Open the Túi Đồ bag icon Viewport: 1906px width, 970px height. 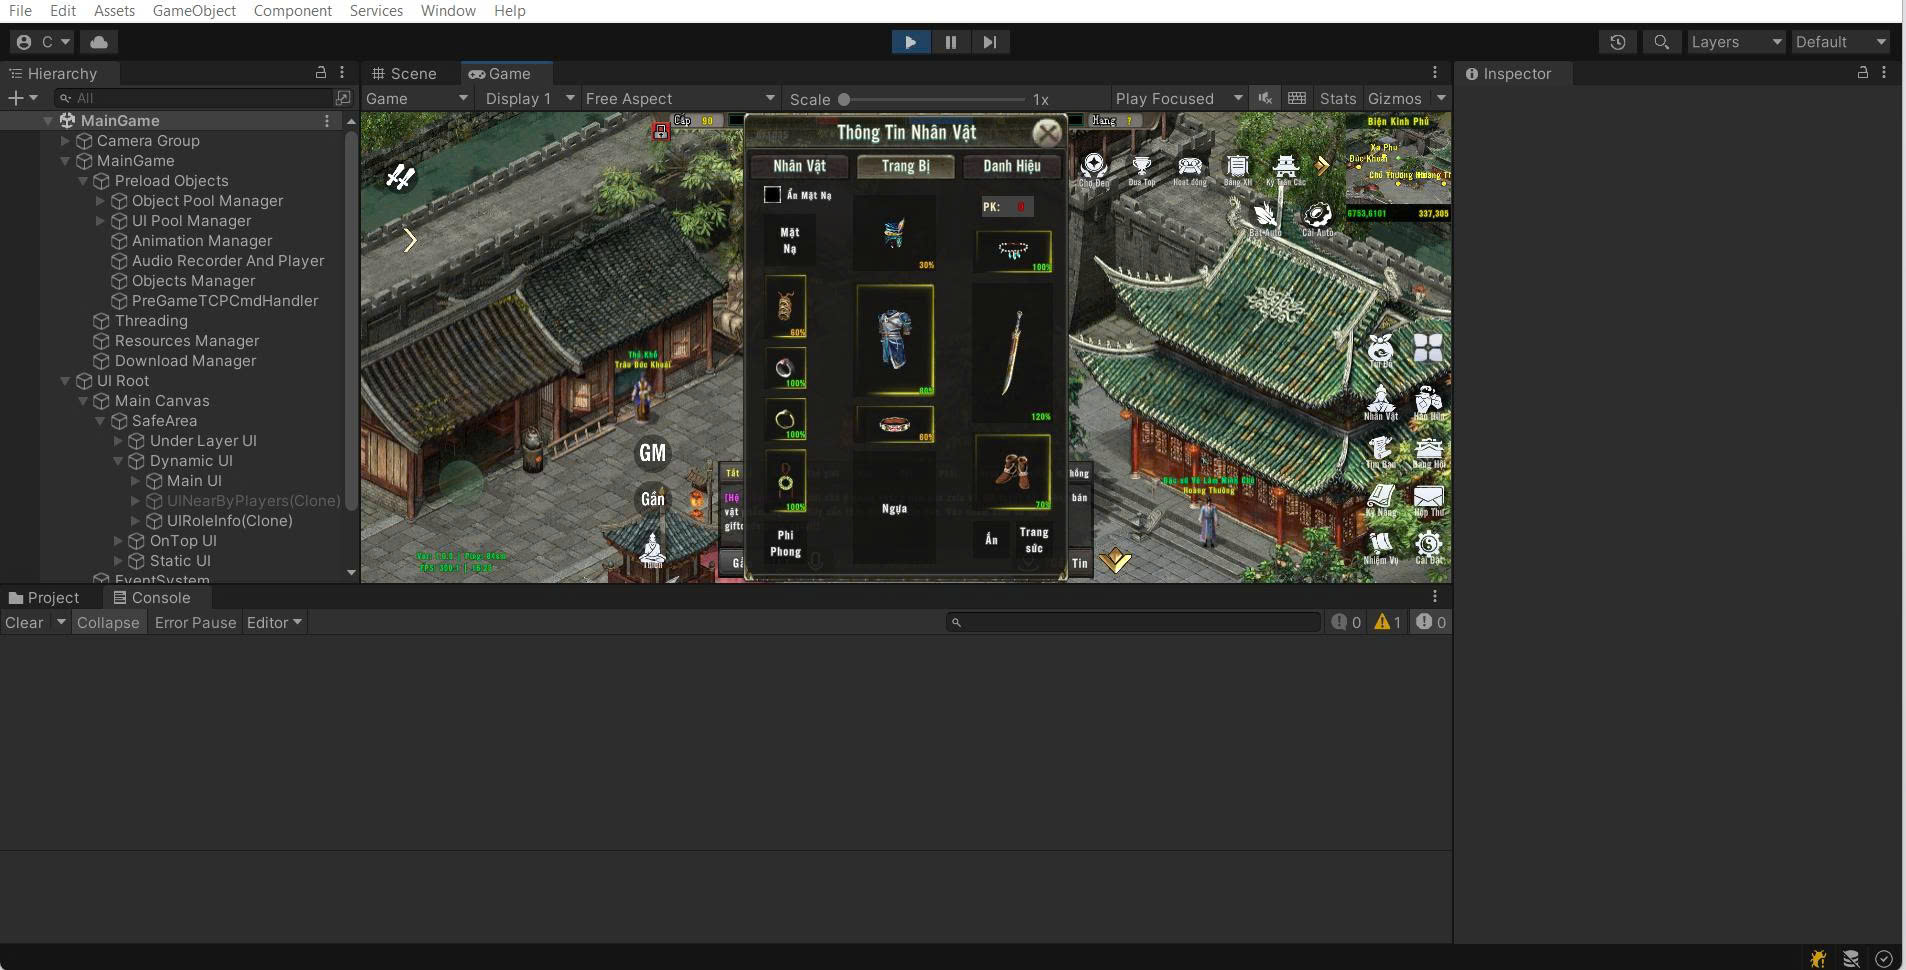click(x=1381, y=349)
